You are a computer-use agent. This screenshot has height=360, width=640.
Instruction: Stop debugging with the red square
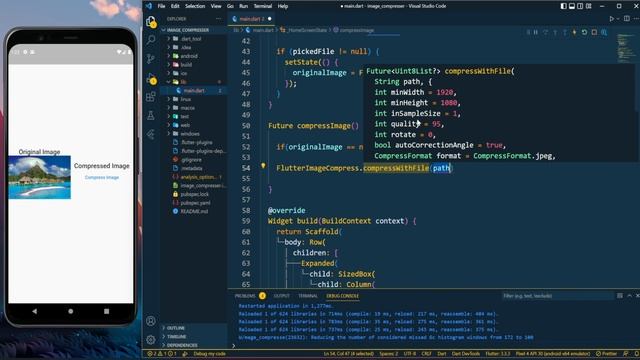594,32
